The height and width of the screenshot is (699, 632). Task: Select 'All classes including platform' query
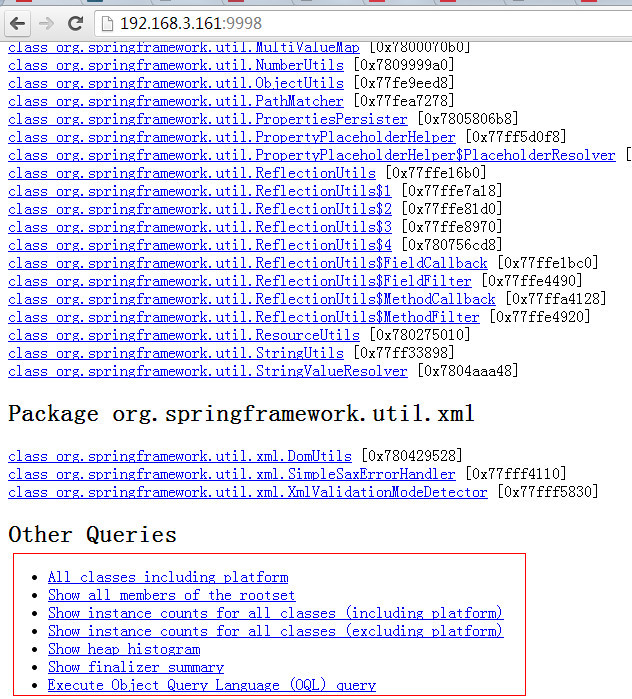click(168, 577)
